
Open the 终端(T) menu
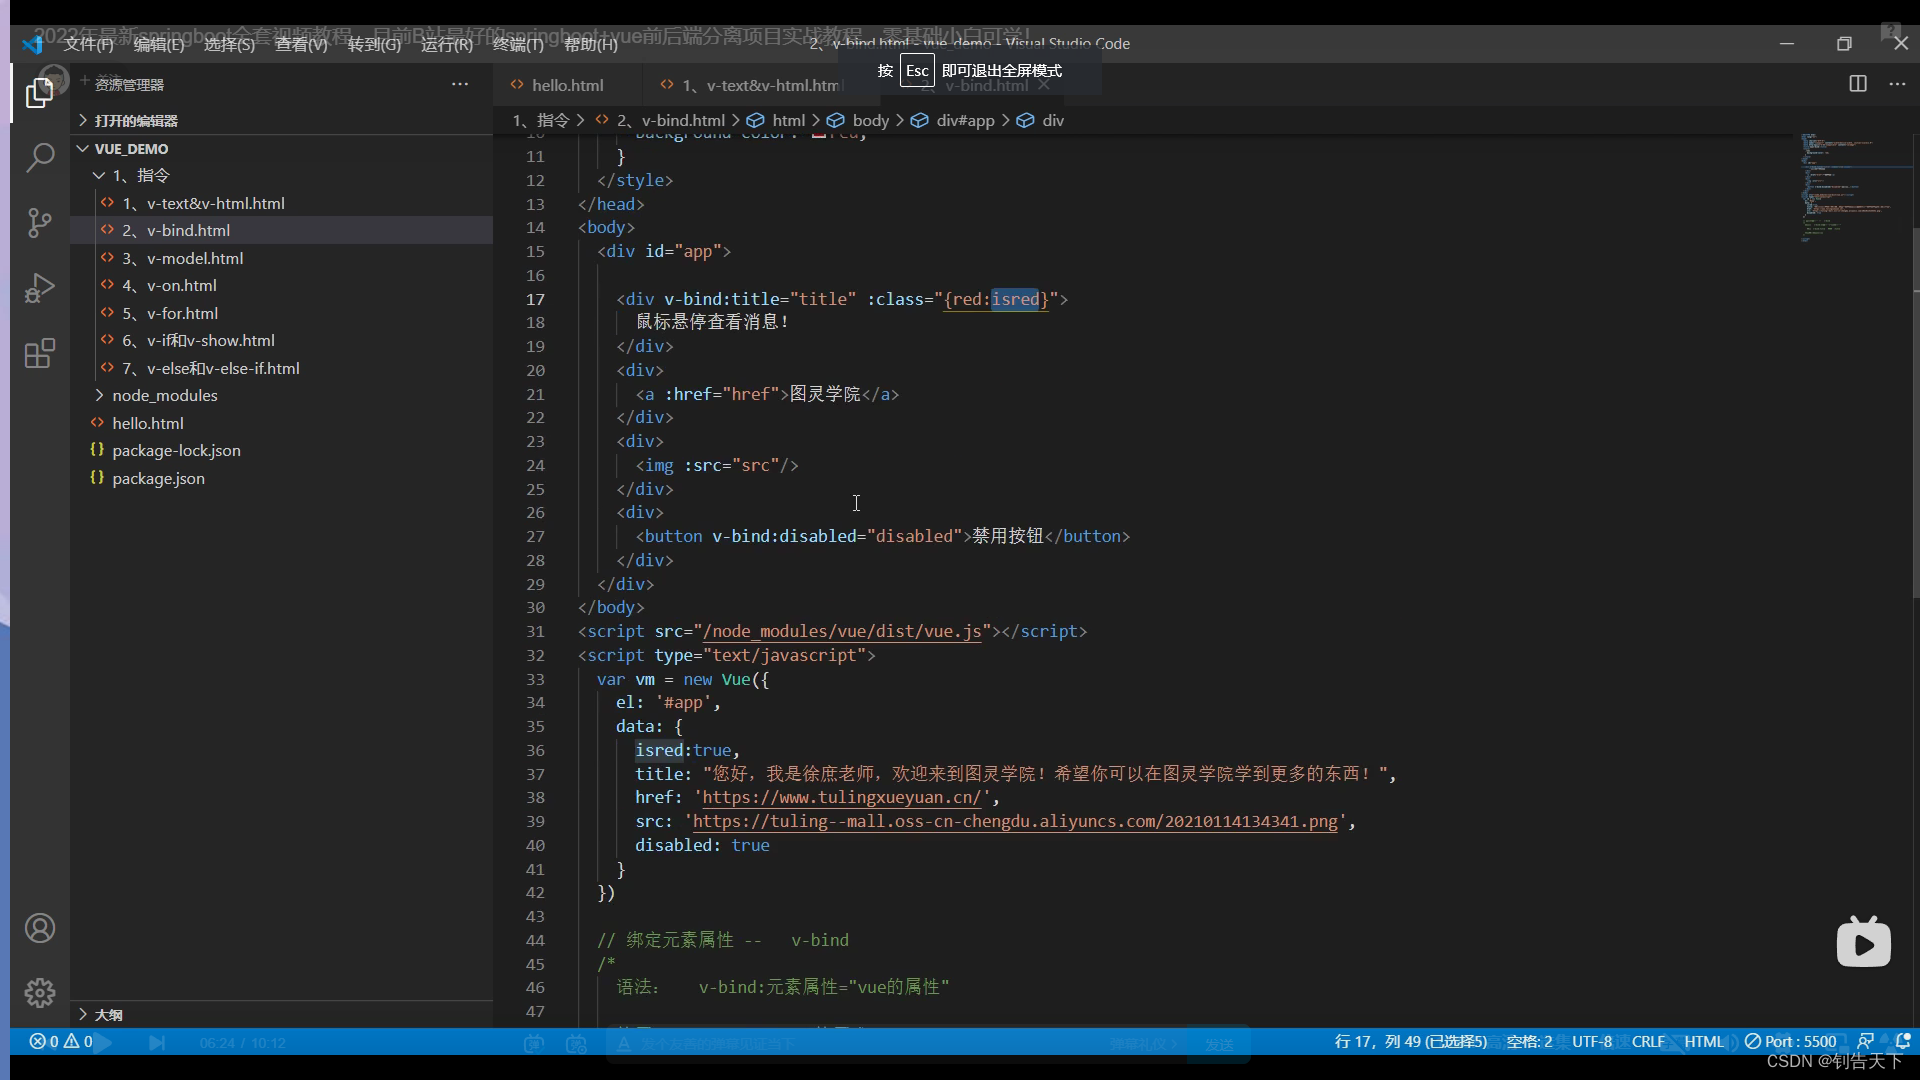pos(518,44)
